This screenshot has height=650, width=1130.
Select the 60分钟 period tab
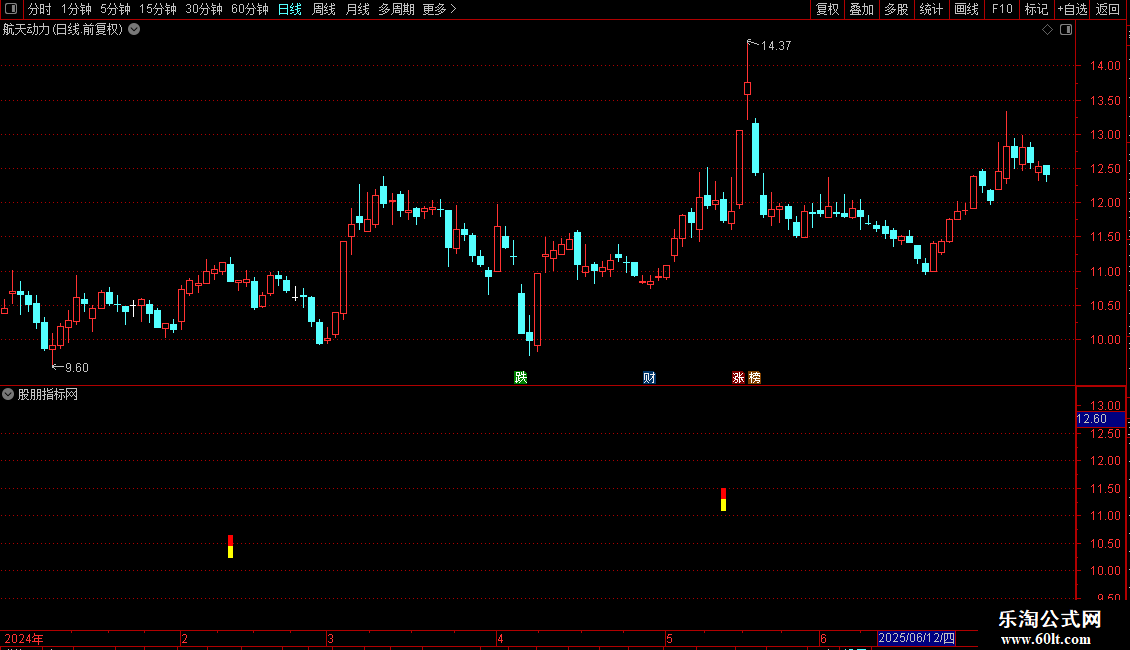[x=250, y=9]
